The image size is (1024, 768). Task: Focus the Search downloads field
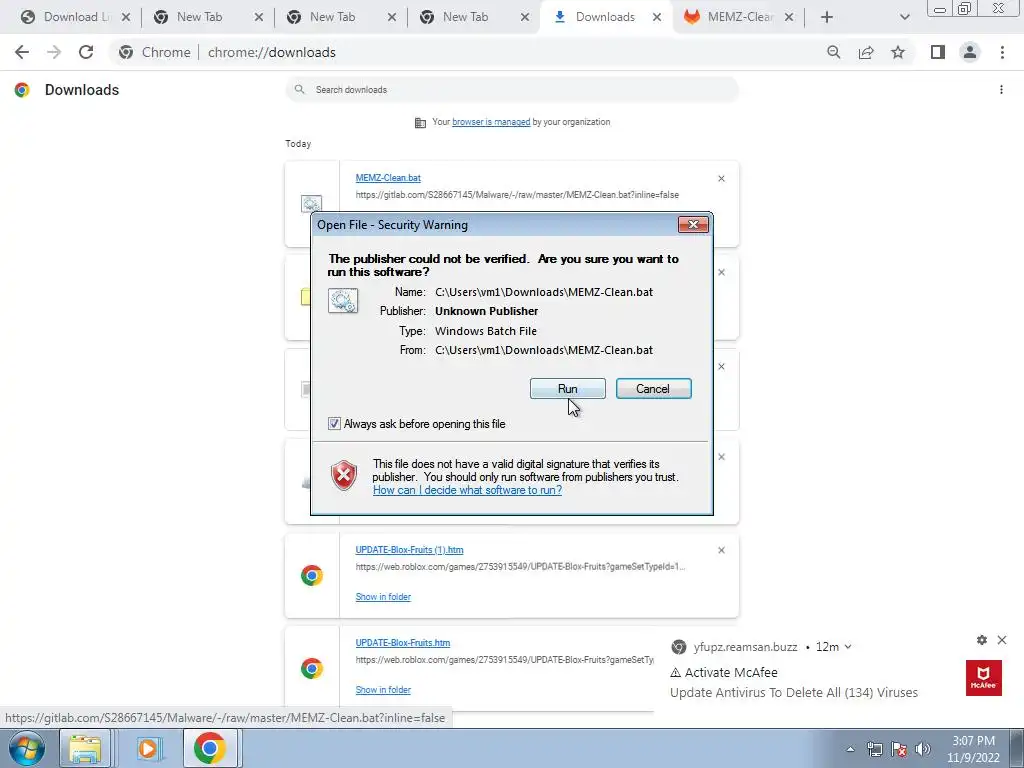[x=512, y=89]
